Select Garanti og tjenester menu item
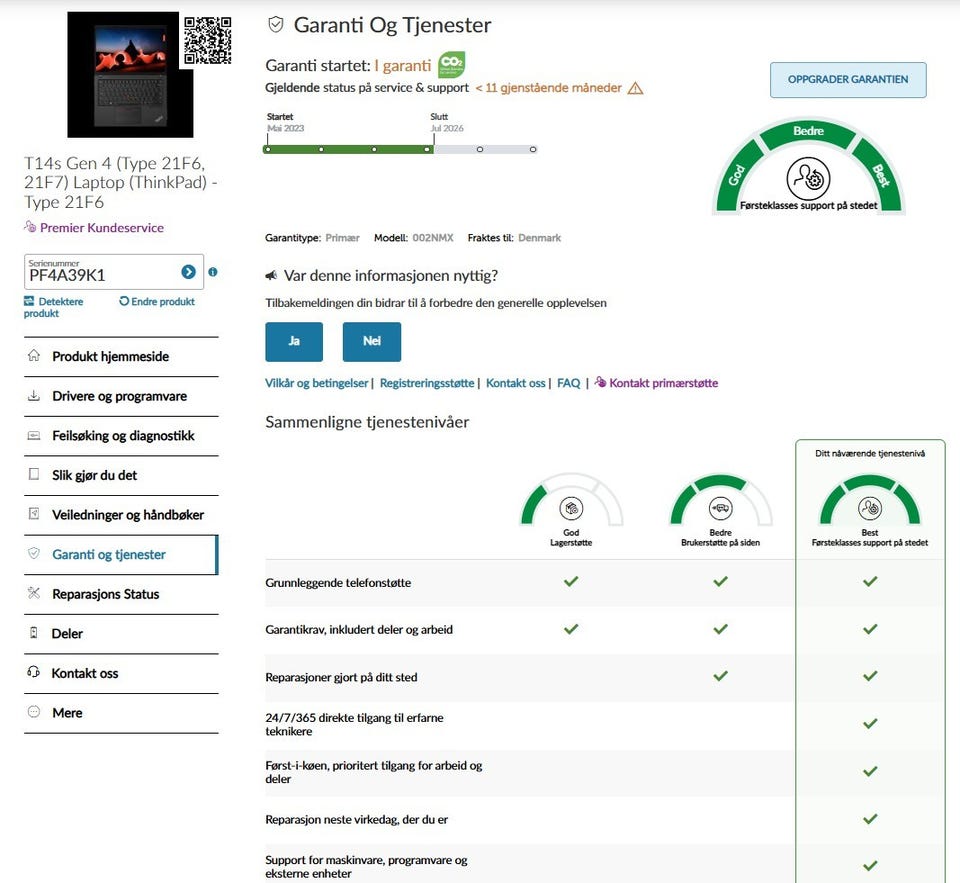This screenshot has width=960, height=883. (x=121, y=555)
